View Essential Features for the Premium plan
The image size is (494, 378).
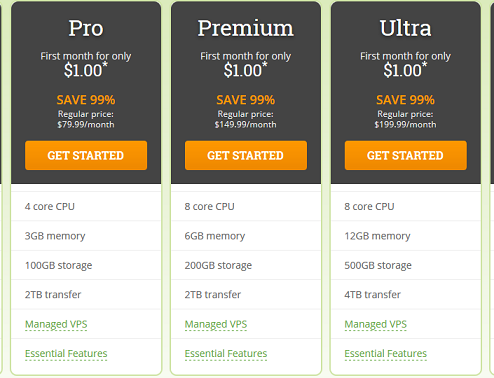(226, 353)
